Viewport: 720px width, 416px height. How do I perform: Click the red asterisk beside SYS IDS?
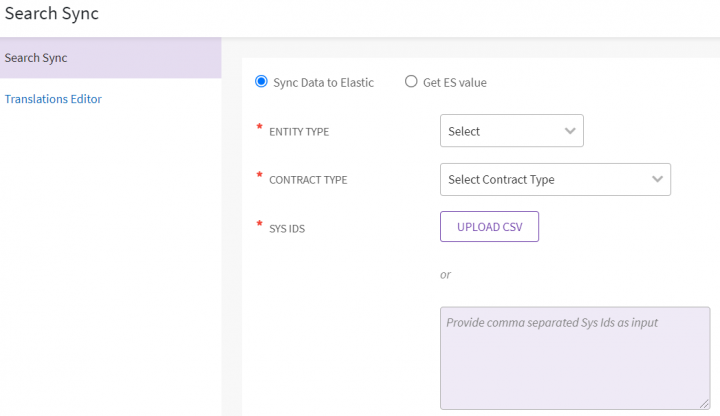(x=260, y=225)
